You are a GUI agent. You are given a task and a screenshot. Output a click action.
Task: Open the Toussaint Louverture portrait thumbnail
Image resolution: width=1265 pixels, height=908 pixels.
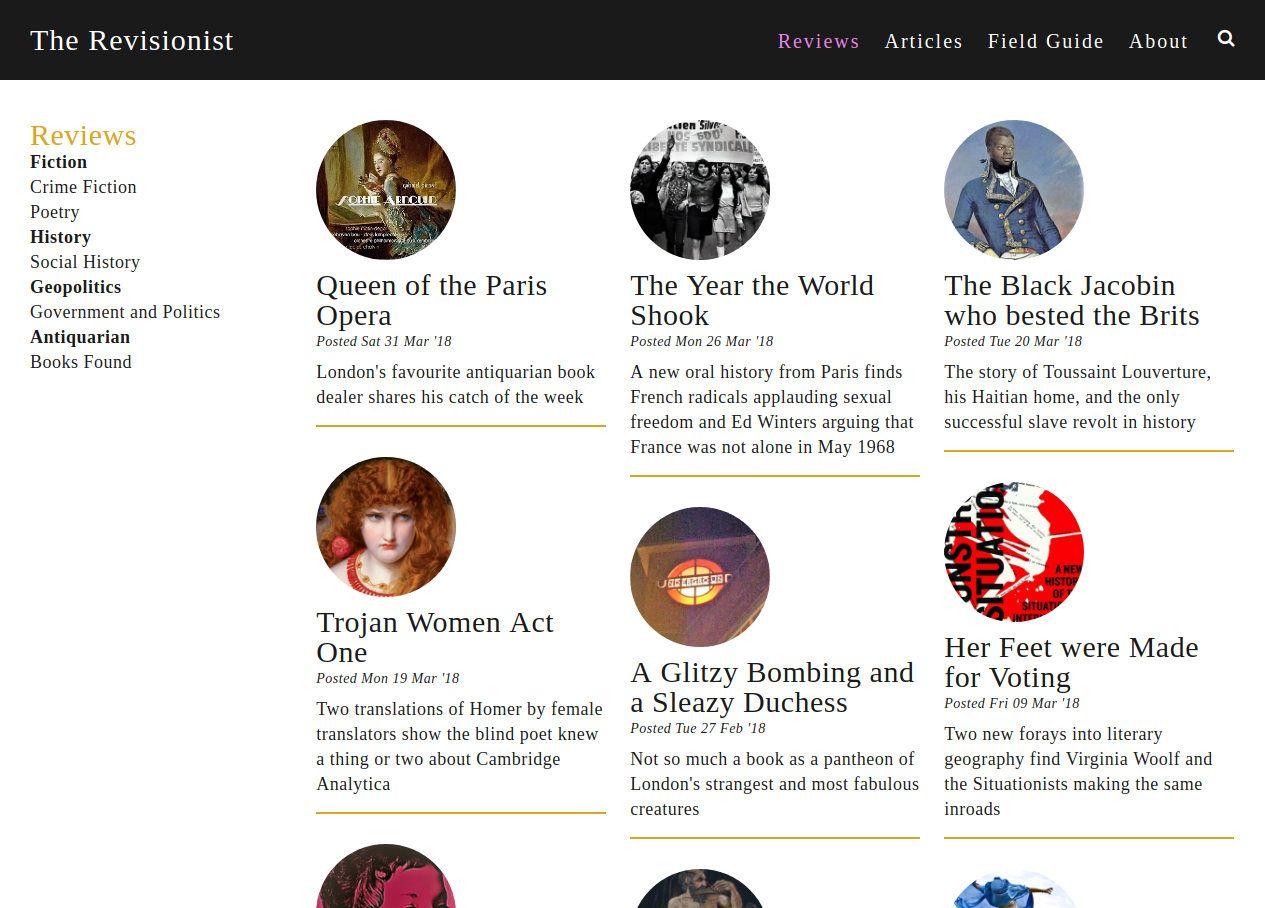click(x=1014, y=190)
